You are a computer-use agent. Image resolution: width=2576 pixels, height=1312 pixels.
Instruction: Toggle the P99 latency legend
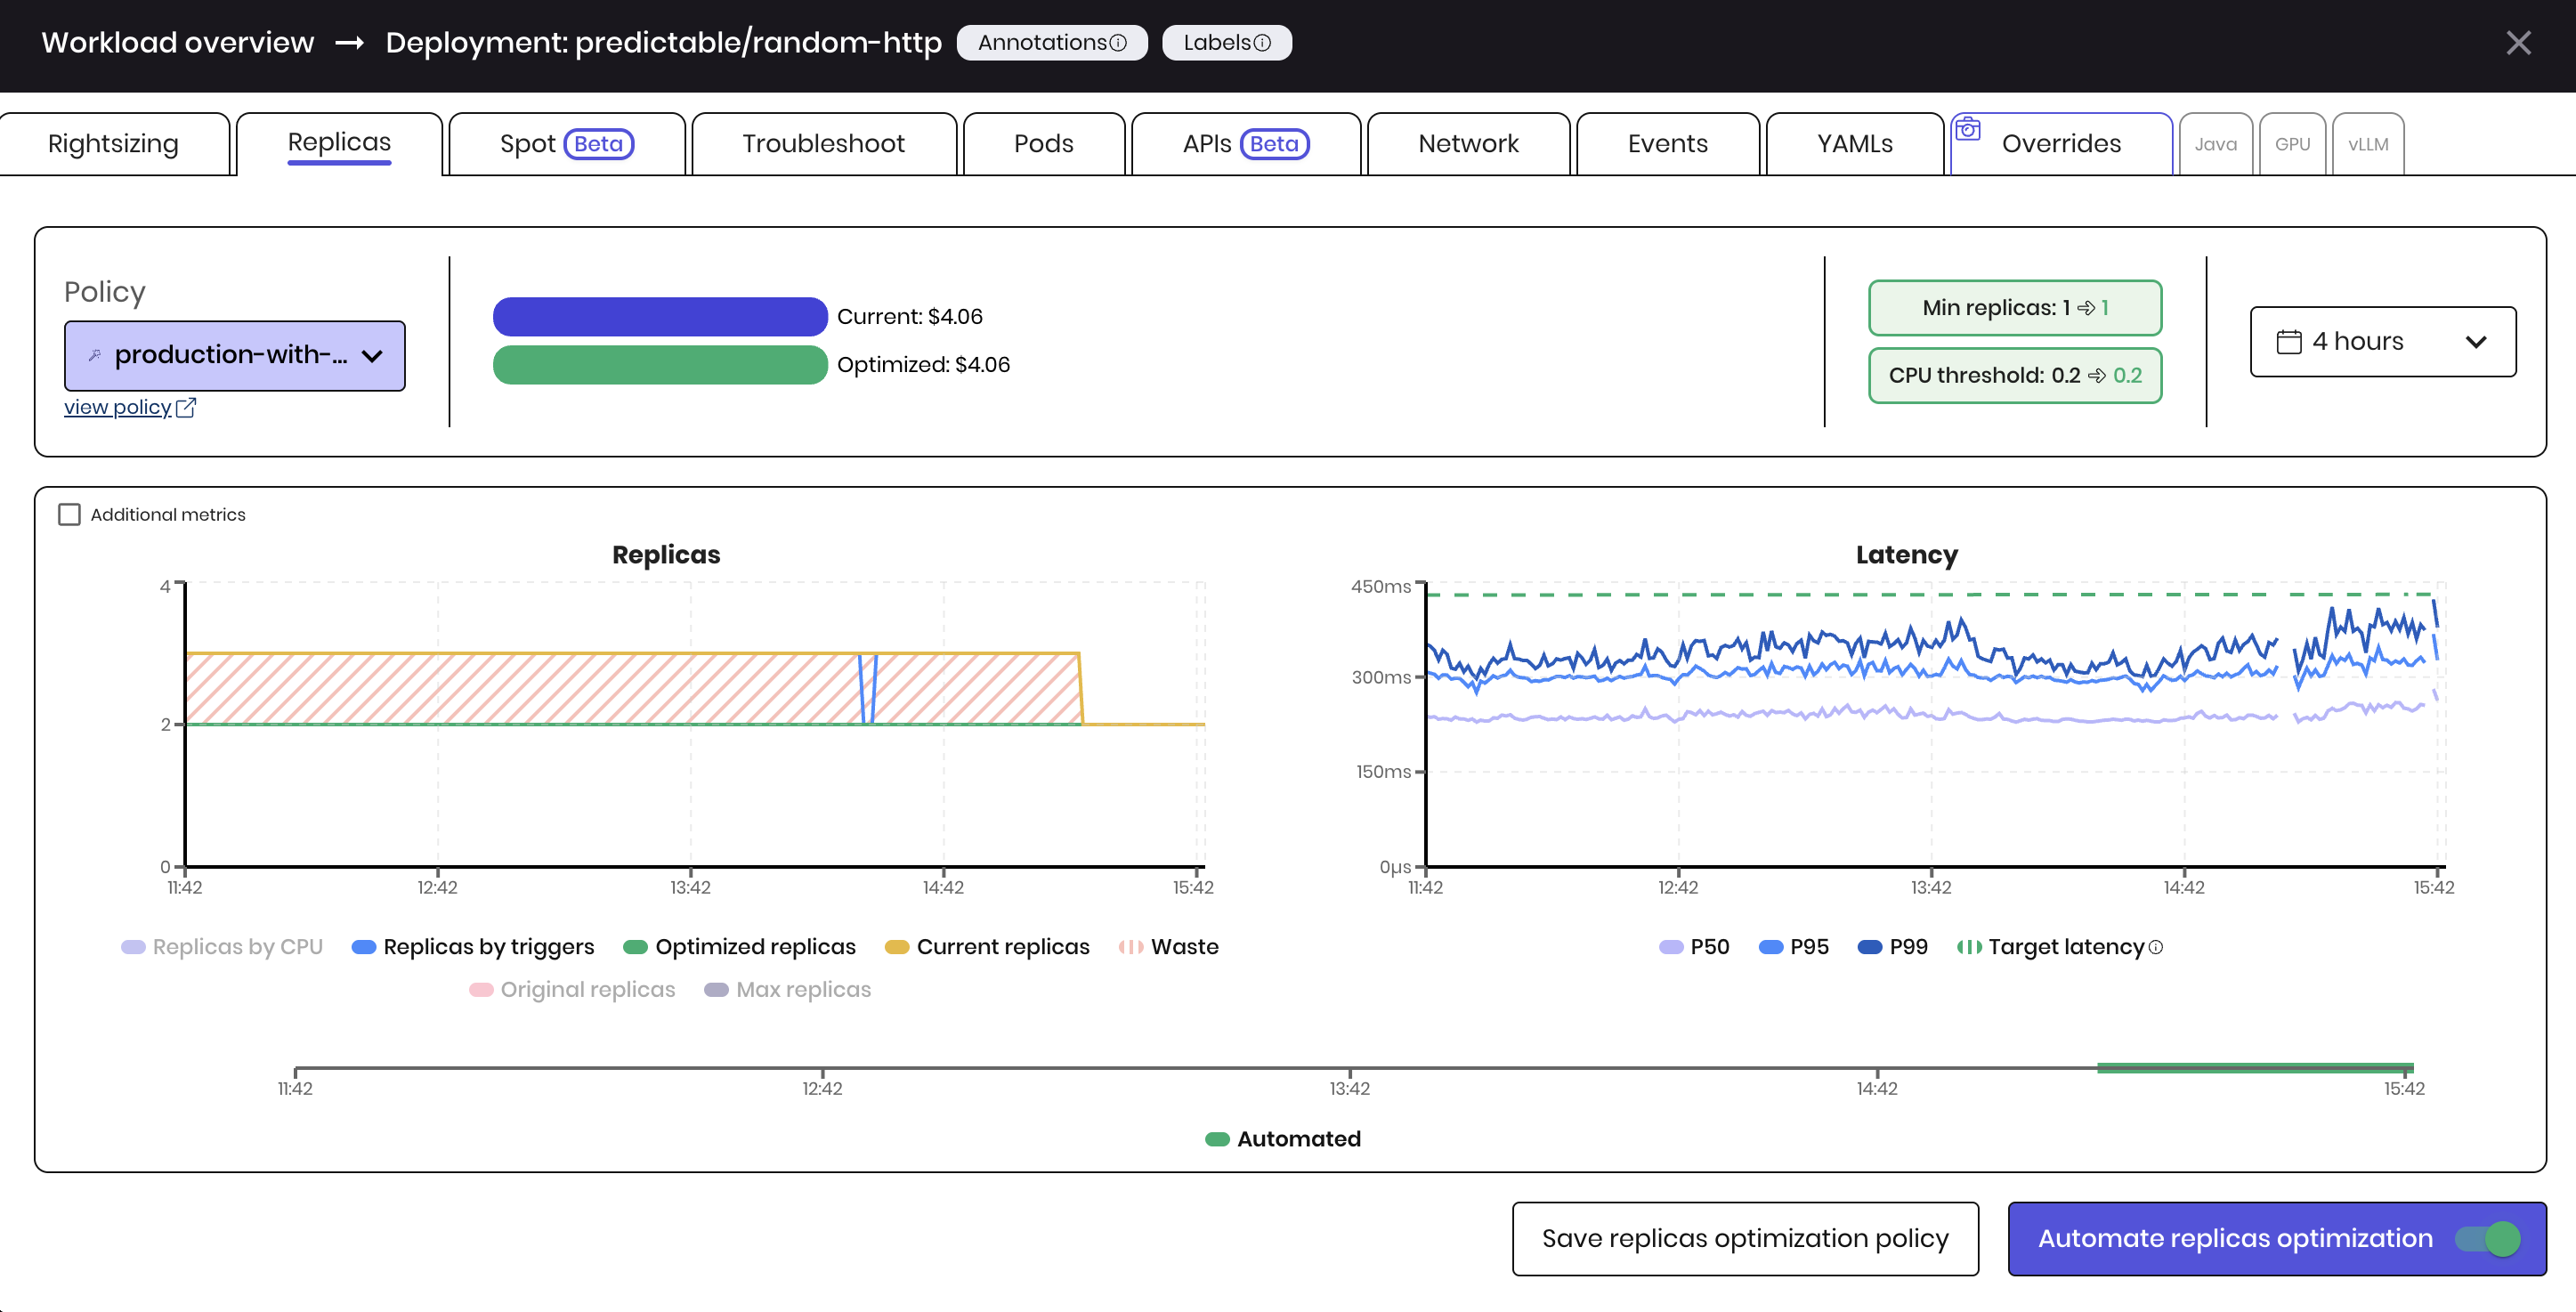point(1893,946)
